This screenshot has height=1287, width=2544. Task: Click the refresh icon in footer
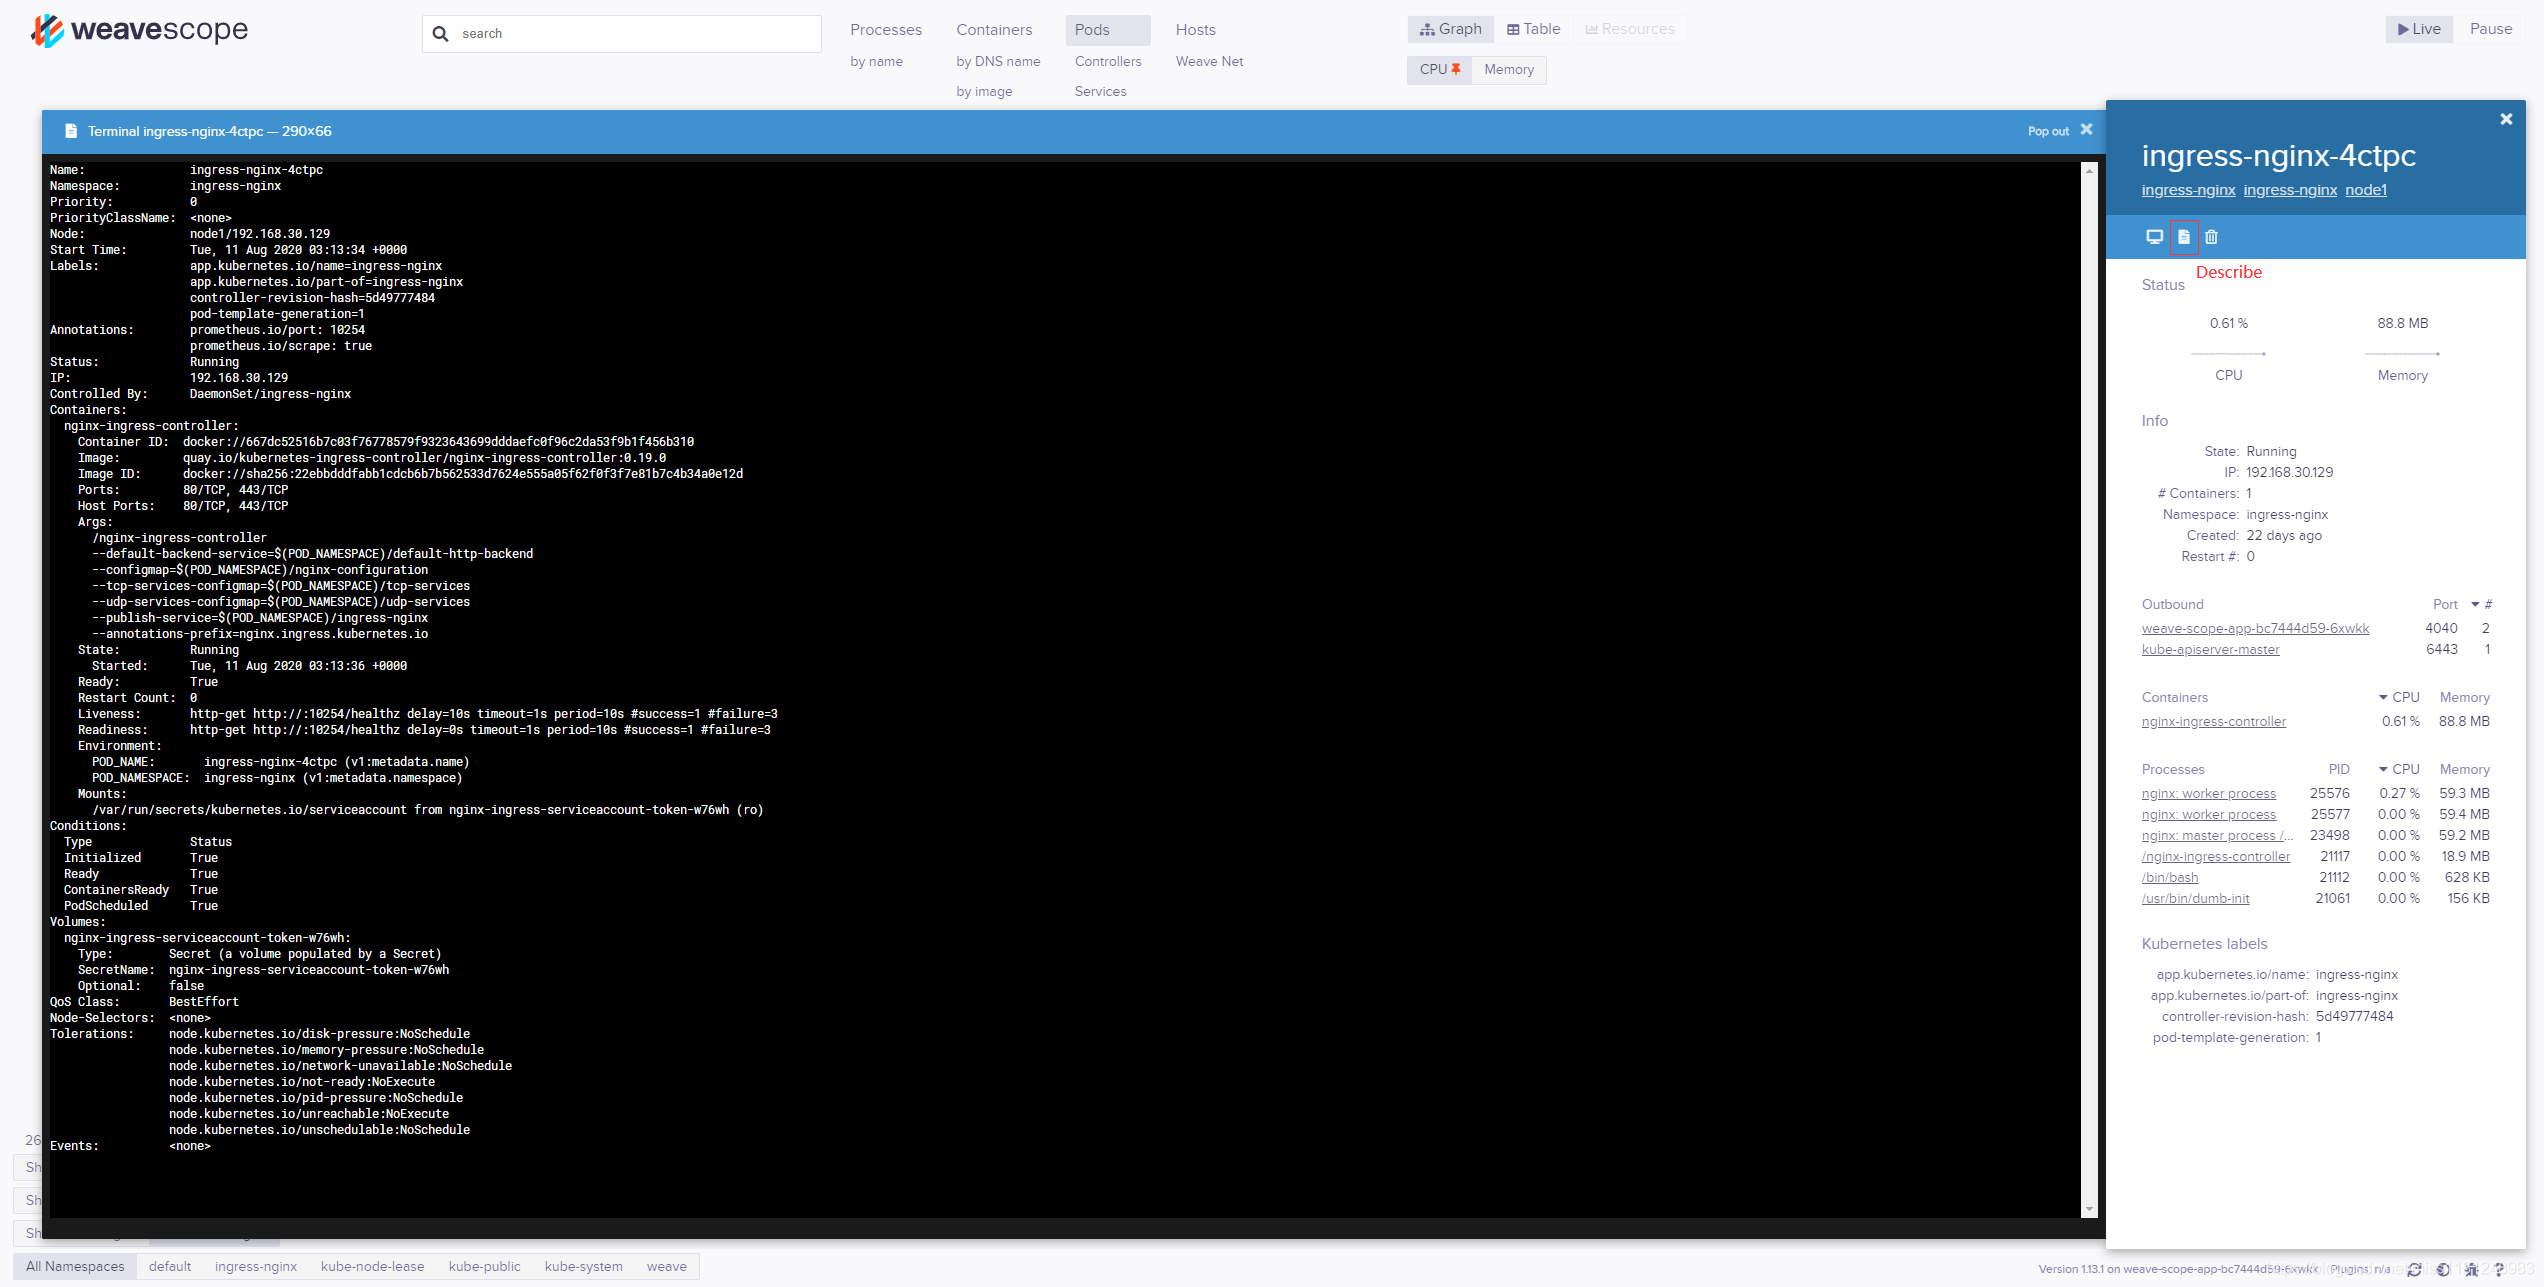pos(2414,1269)
